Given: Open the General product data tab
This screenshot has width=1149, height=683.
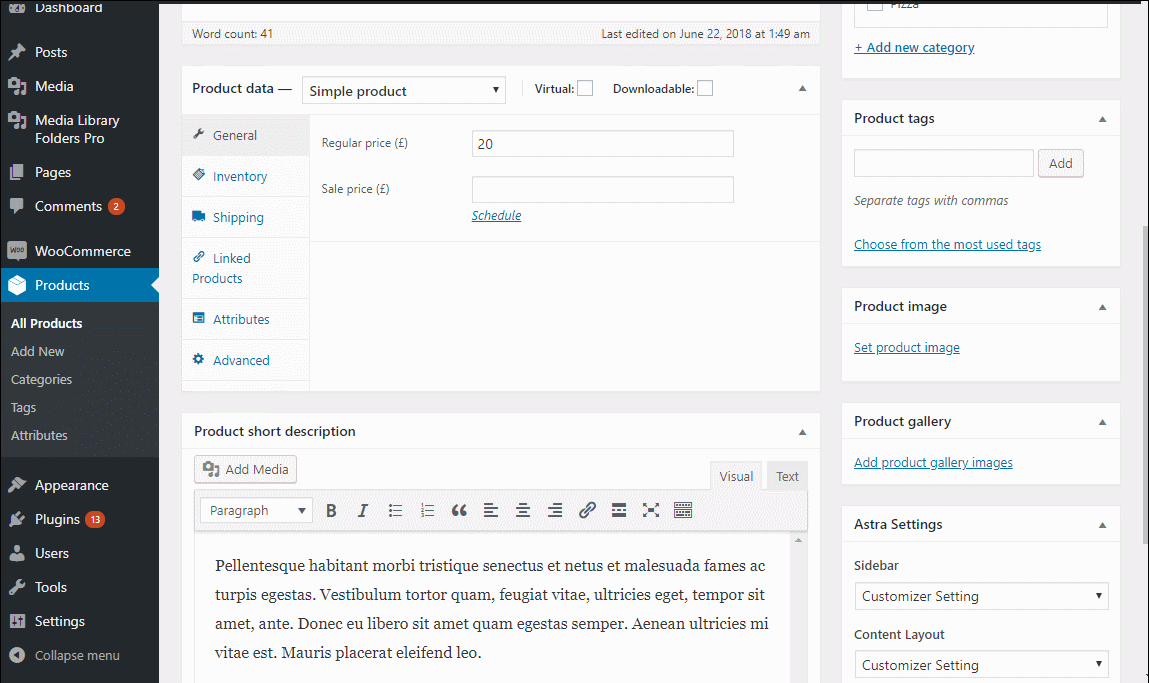Looking at the screenshot, I should click(x=245, y=136).
